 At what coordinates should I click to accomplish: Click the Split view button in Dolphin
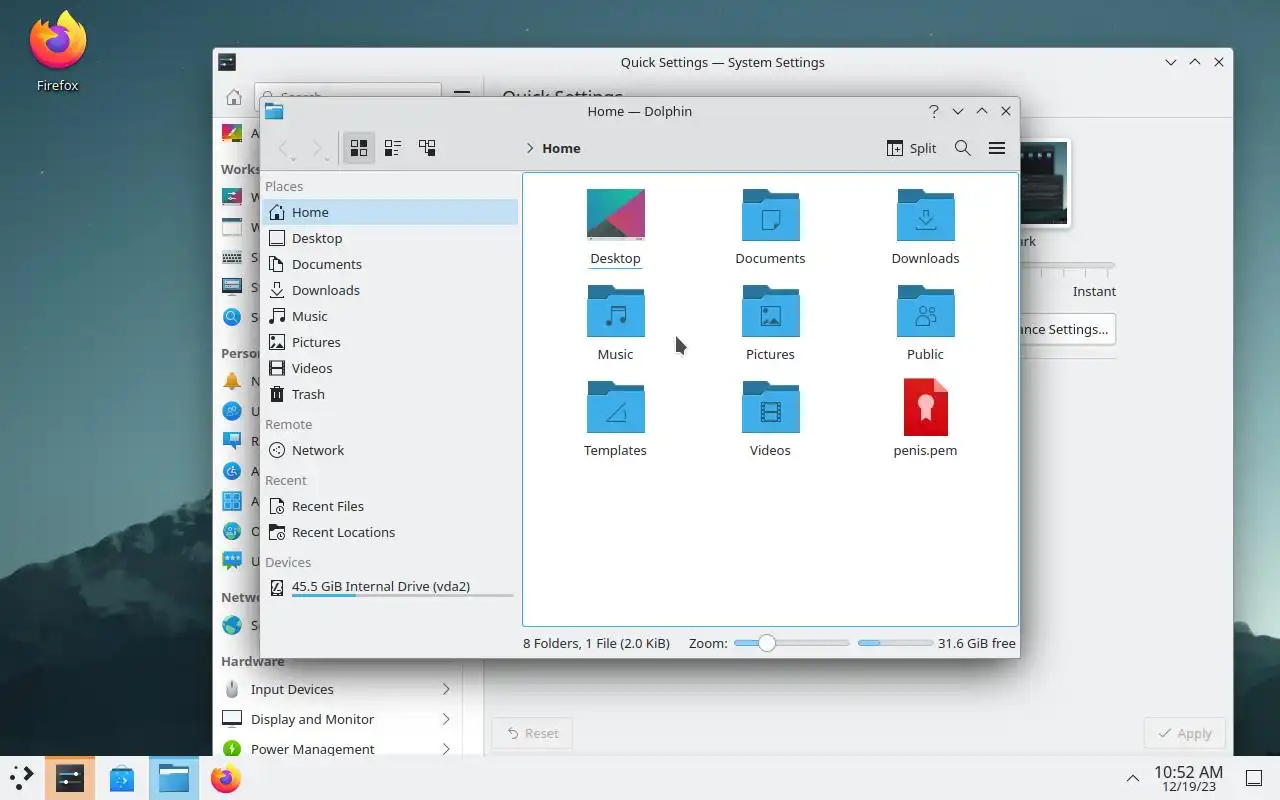[911, 148]
